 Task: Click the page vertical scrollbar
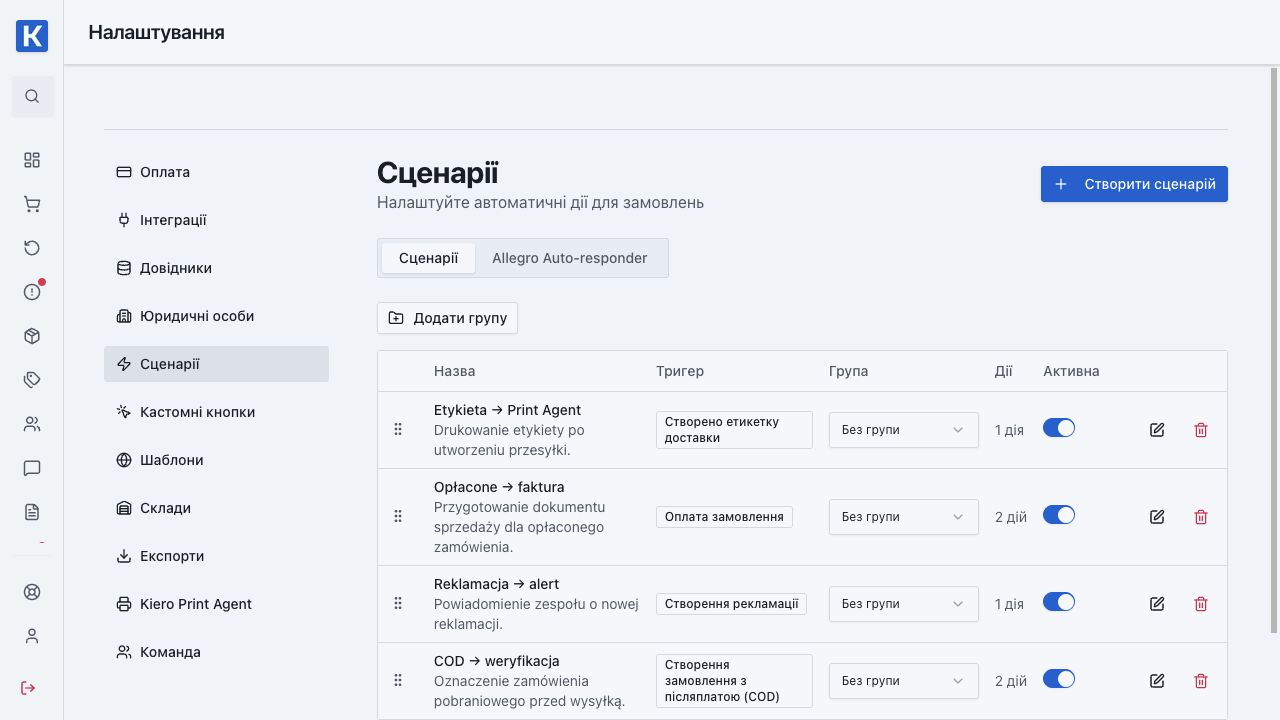1274,350
